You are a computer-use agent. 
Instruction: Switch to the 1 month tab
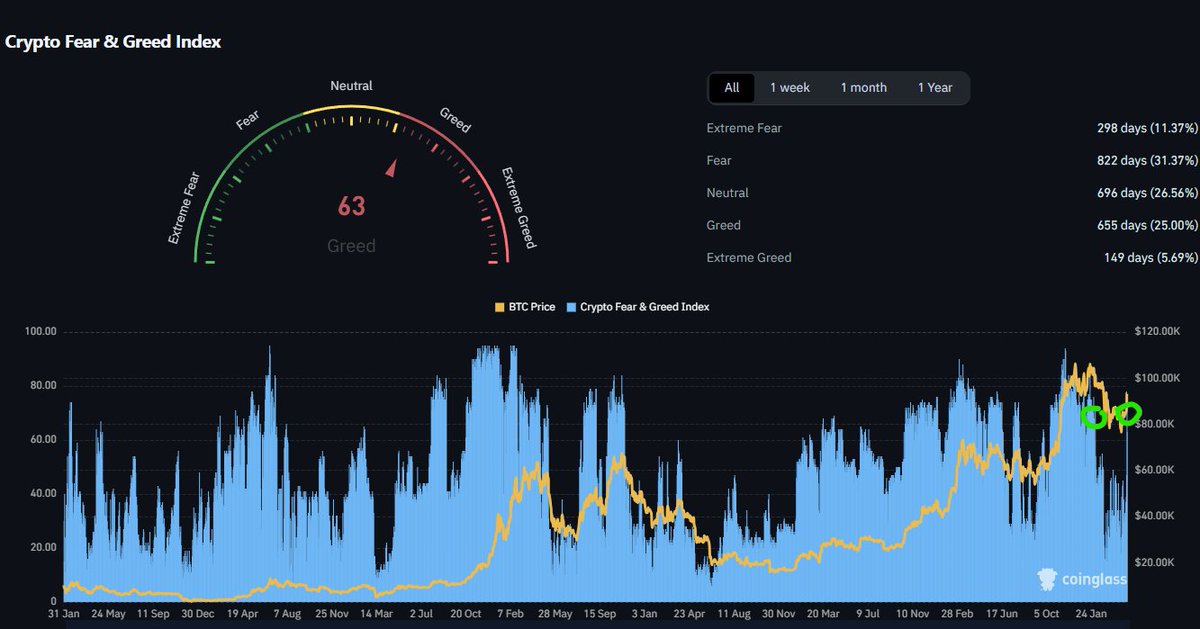click(x=863, y=88)
